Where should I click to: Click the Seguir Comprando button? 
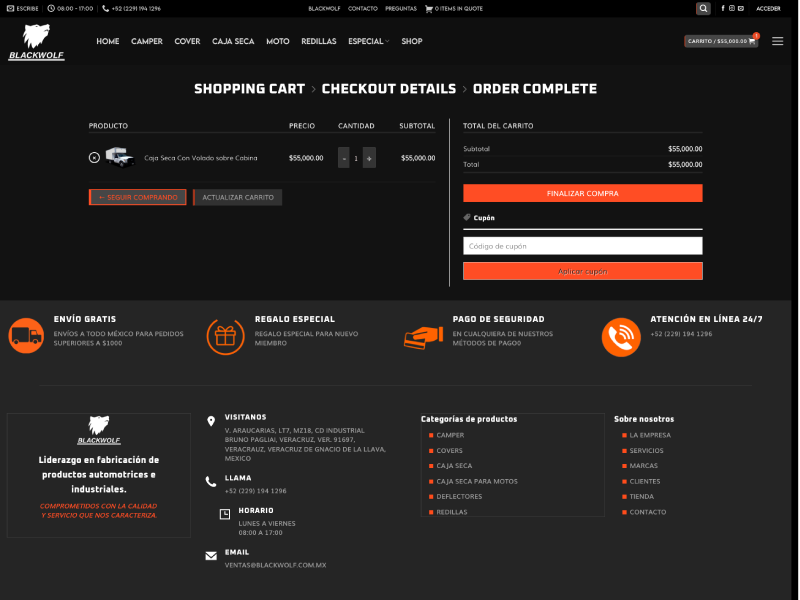point(138,197)
